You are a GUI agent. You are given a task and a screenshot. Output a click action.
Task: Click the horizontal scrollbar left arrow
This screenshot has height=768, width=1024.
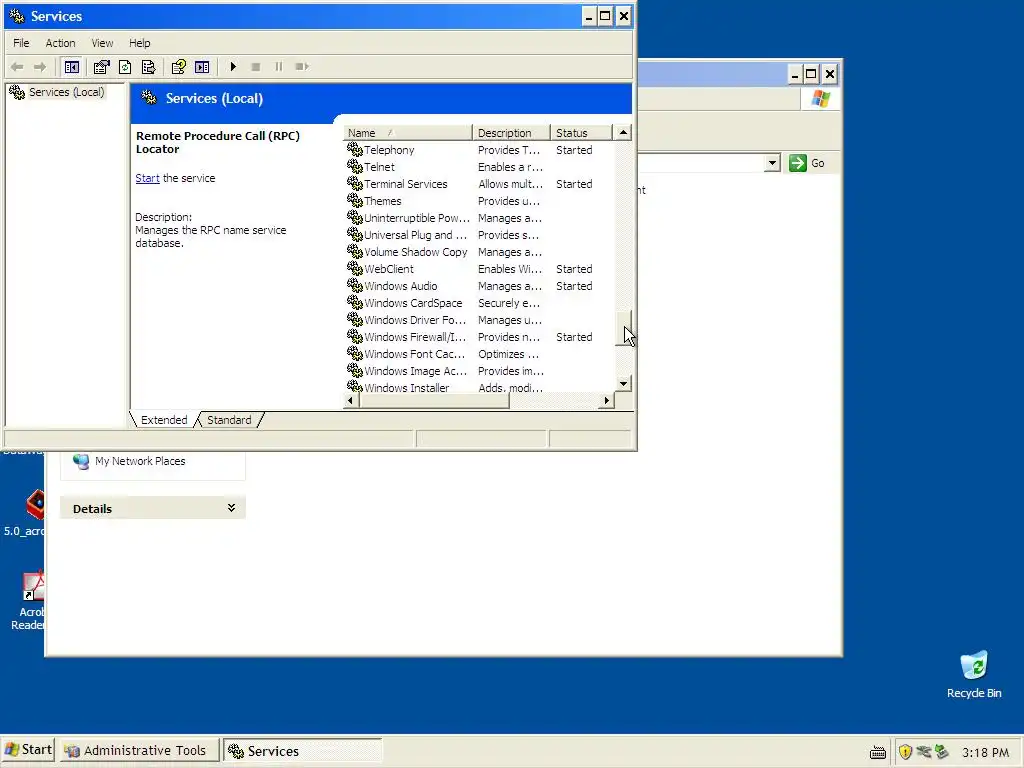351,400
